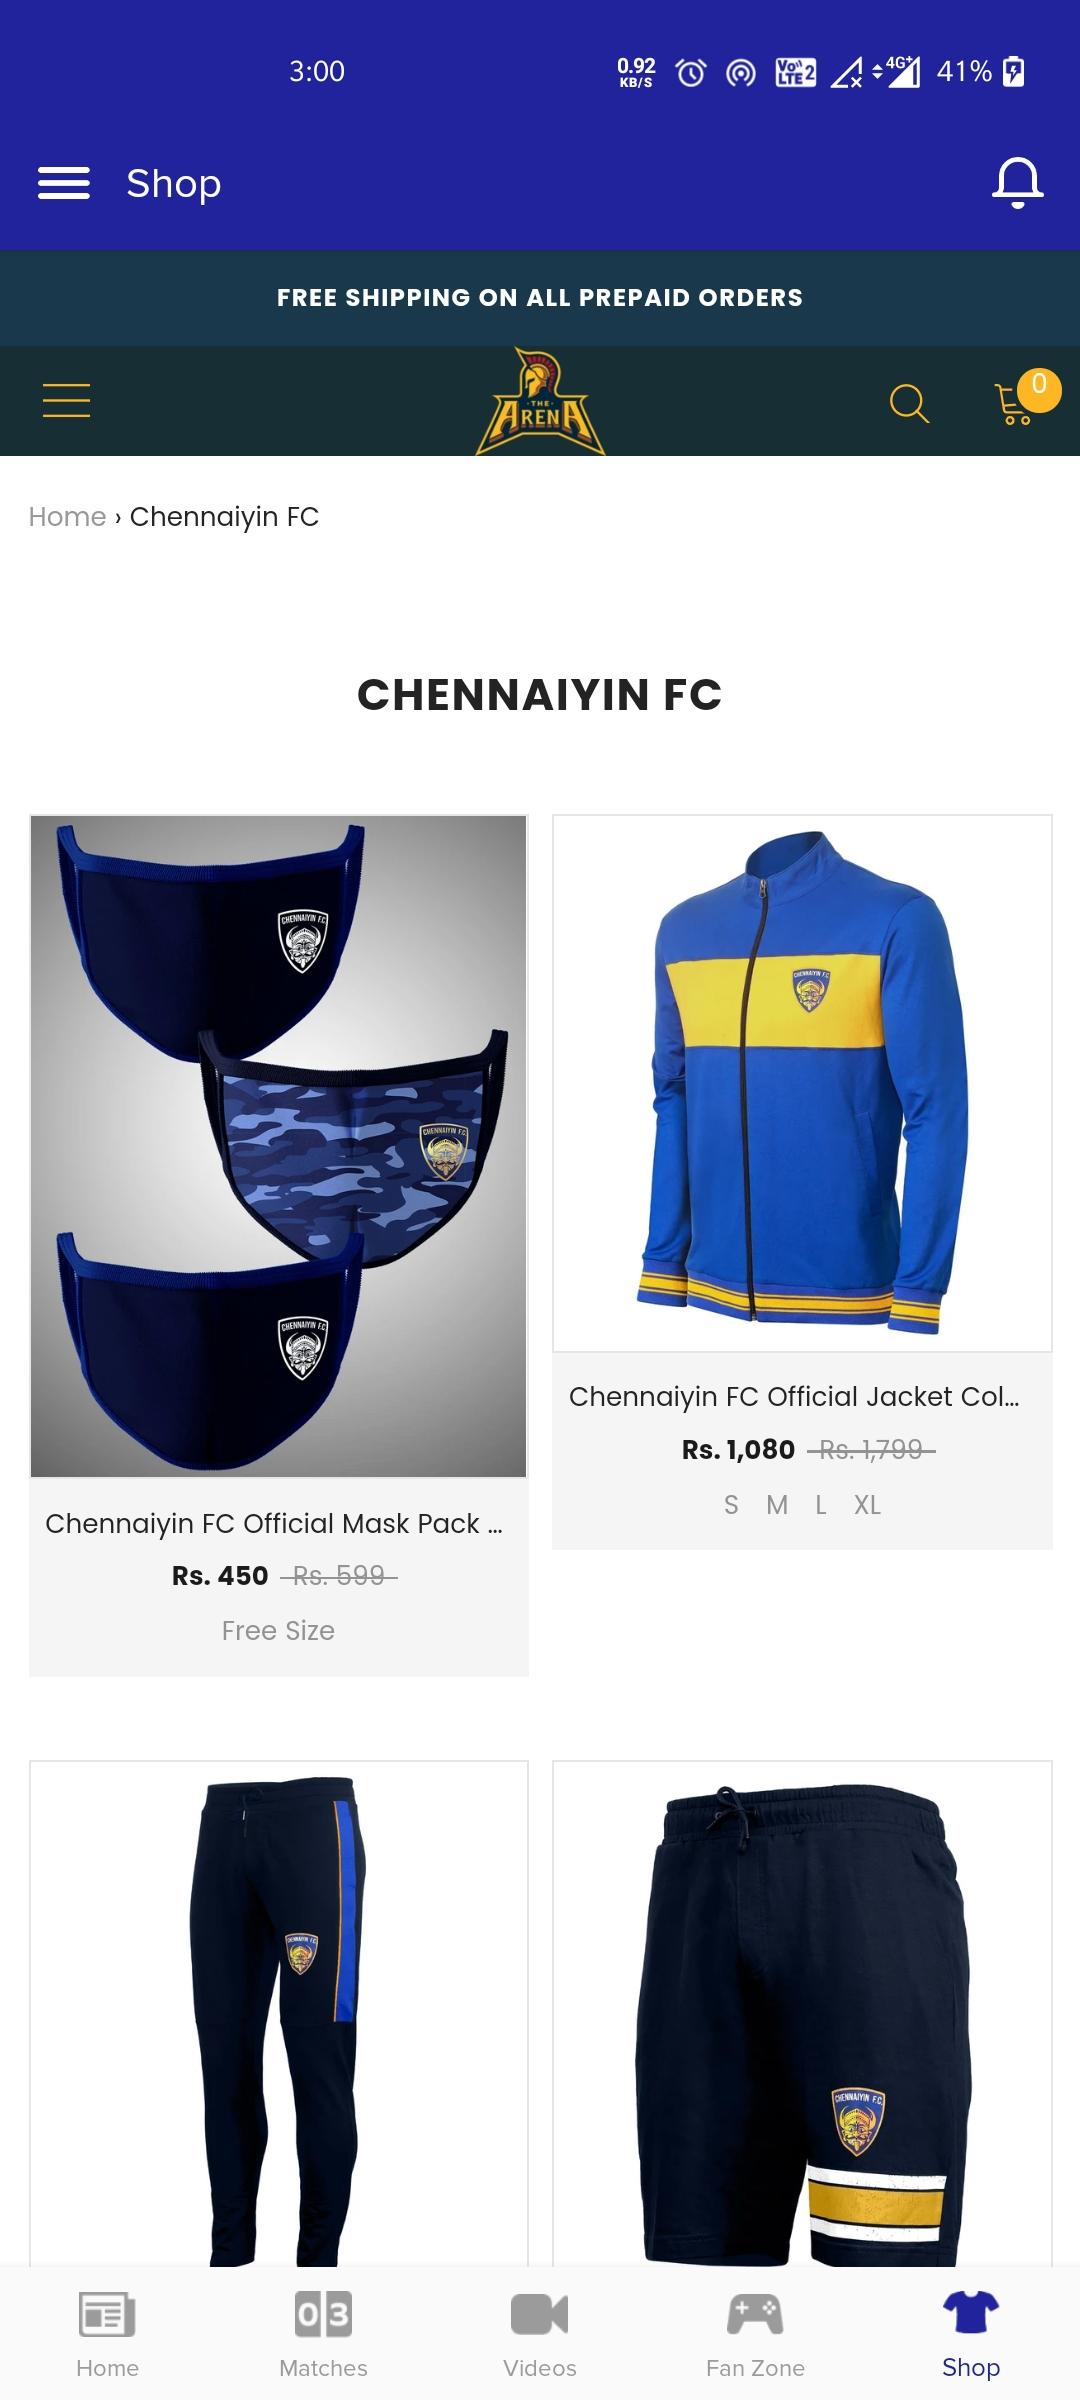Select size XL for the jacket

point(867,1505)
